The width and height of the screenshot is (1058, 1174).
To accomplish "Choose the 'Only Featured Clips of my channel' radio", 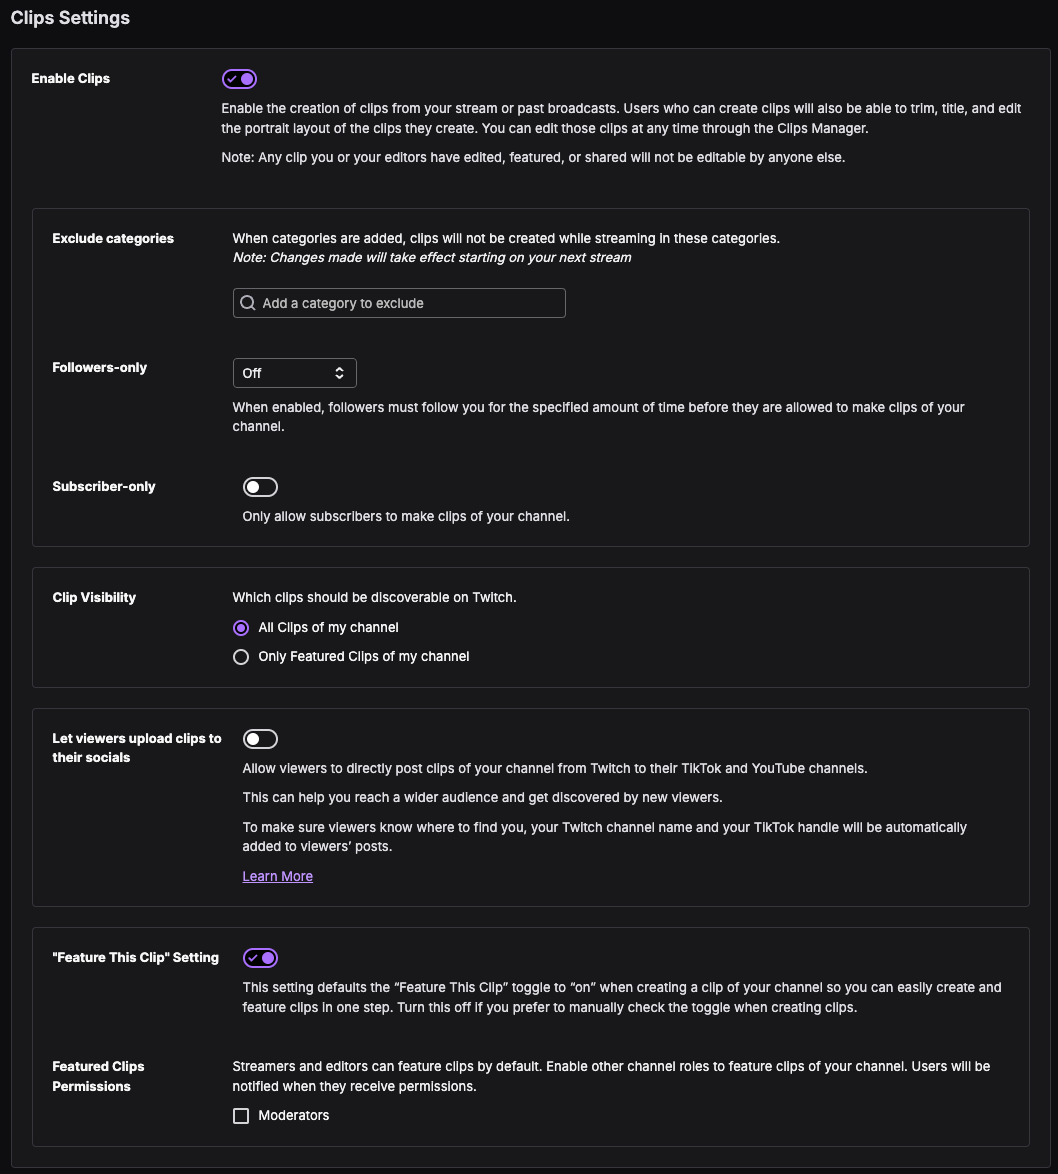I will click(241, 657).
